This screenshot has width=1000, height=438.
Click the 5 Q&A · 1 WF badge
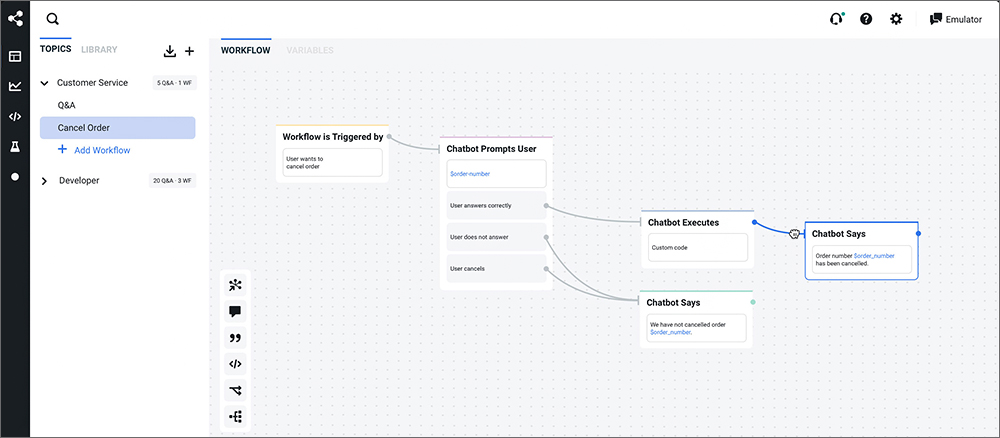(174, 83)
